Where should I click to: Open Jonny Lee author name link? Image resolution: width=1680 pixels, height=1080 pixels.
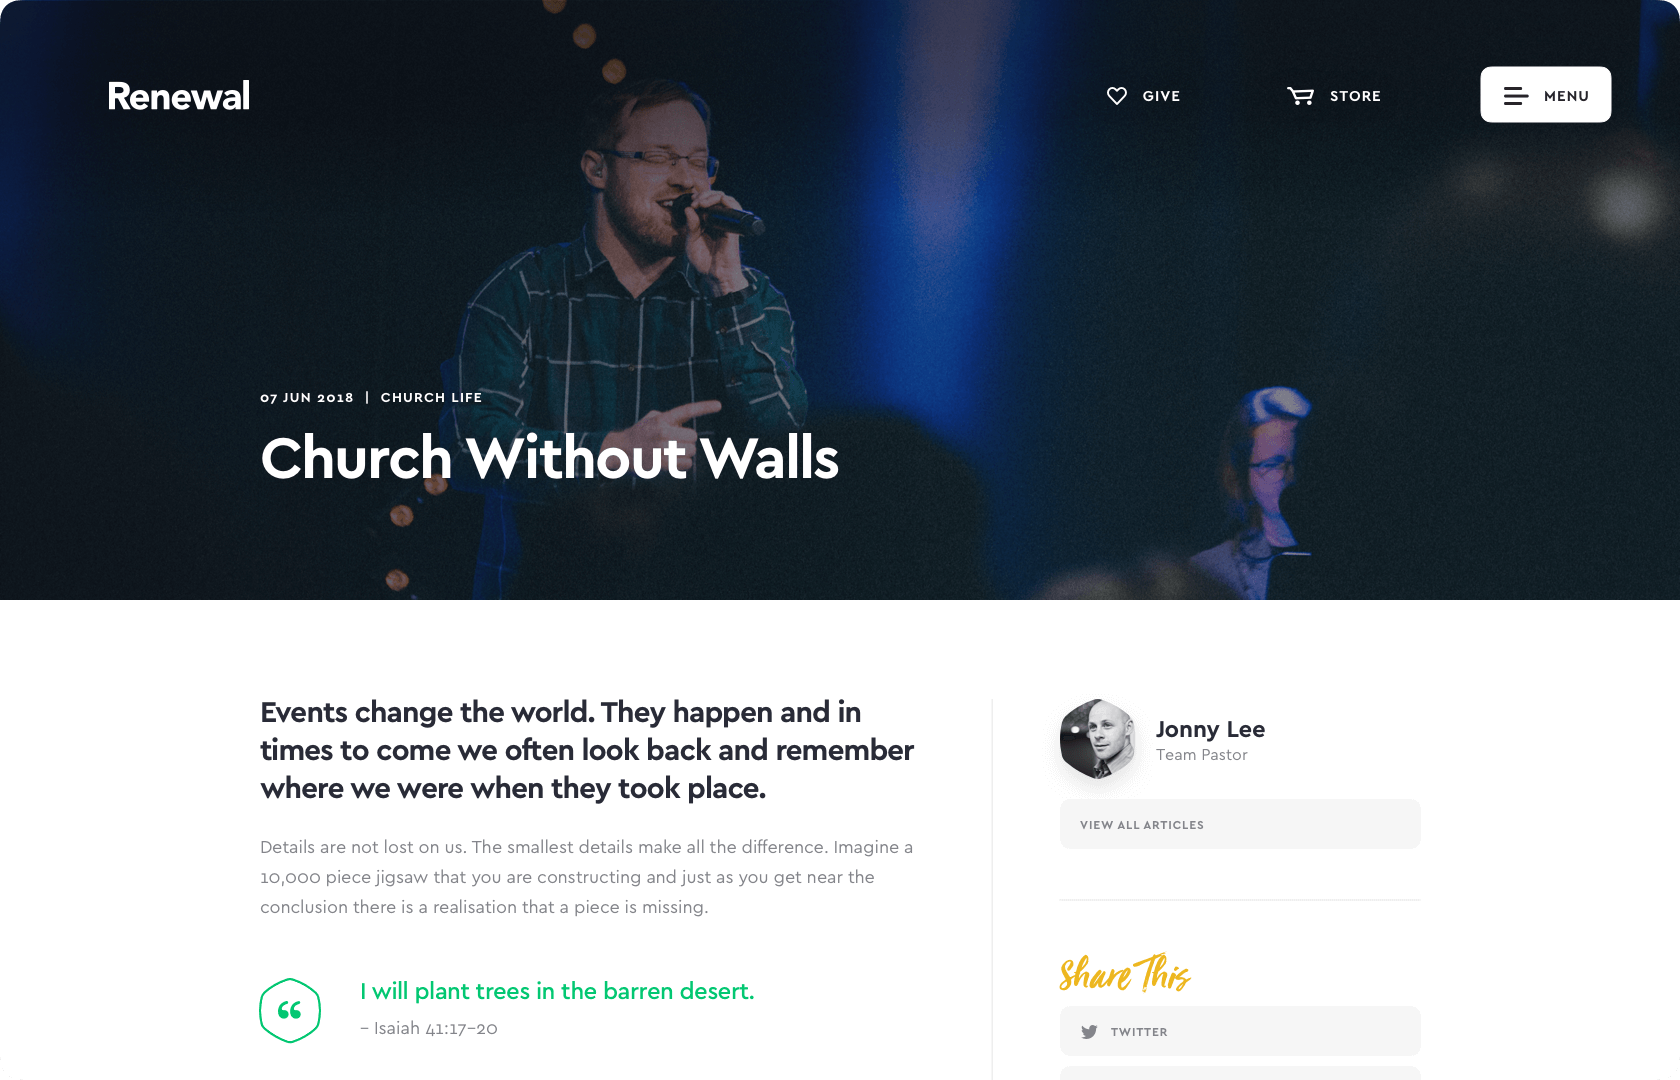tap(1210, 729)
